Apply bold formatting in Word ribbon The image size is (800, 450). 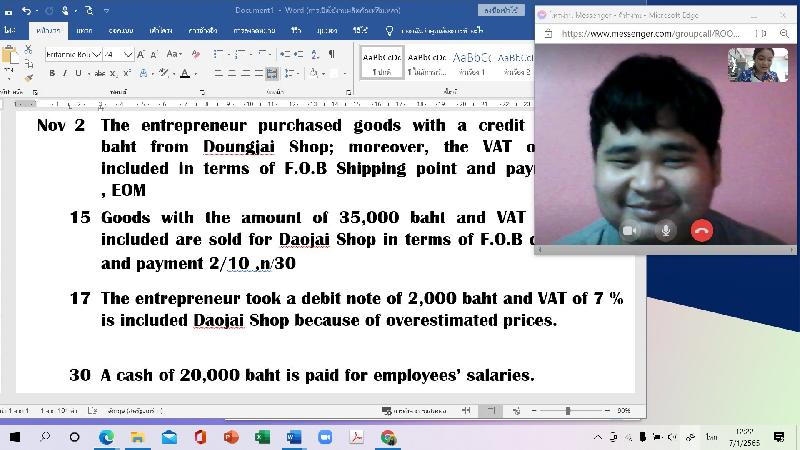pos(52,74)
